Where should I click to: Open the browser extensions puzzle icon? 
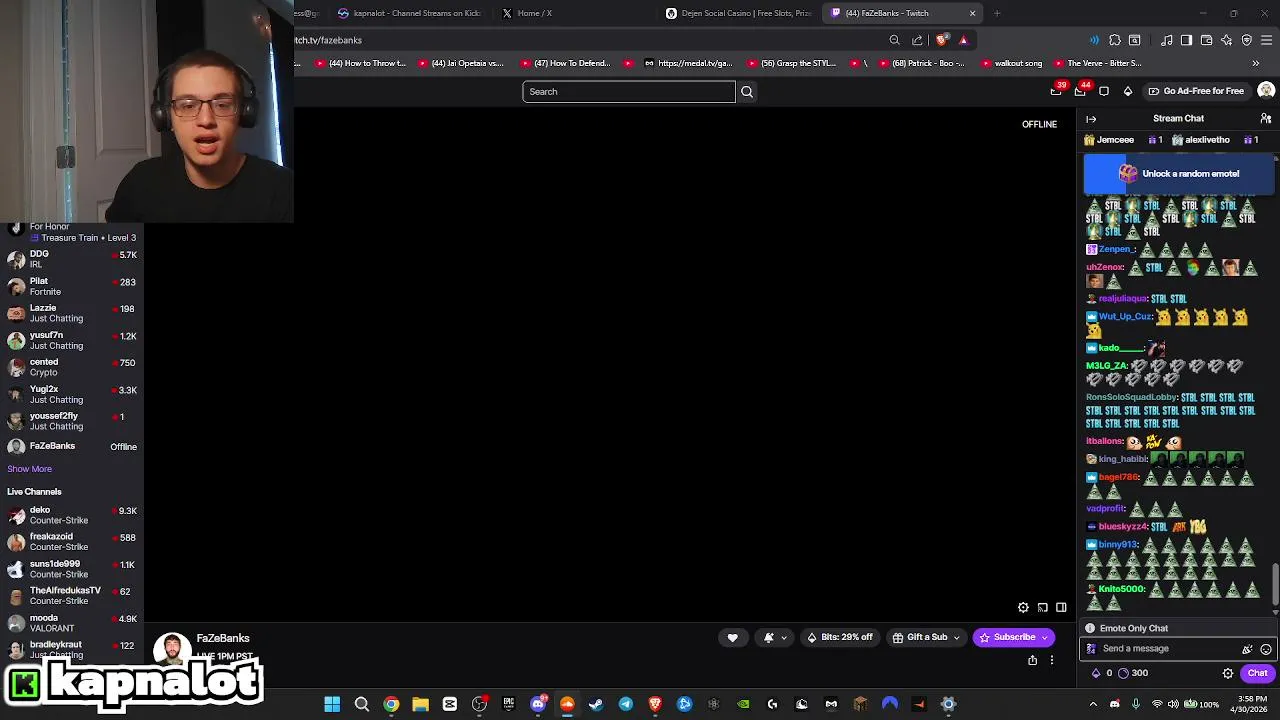tap(1114, 40)
